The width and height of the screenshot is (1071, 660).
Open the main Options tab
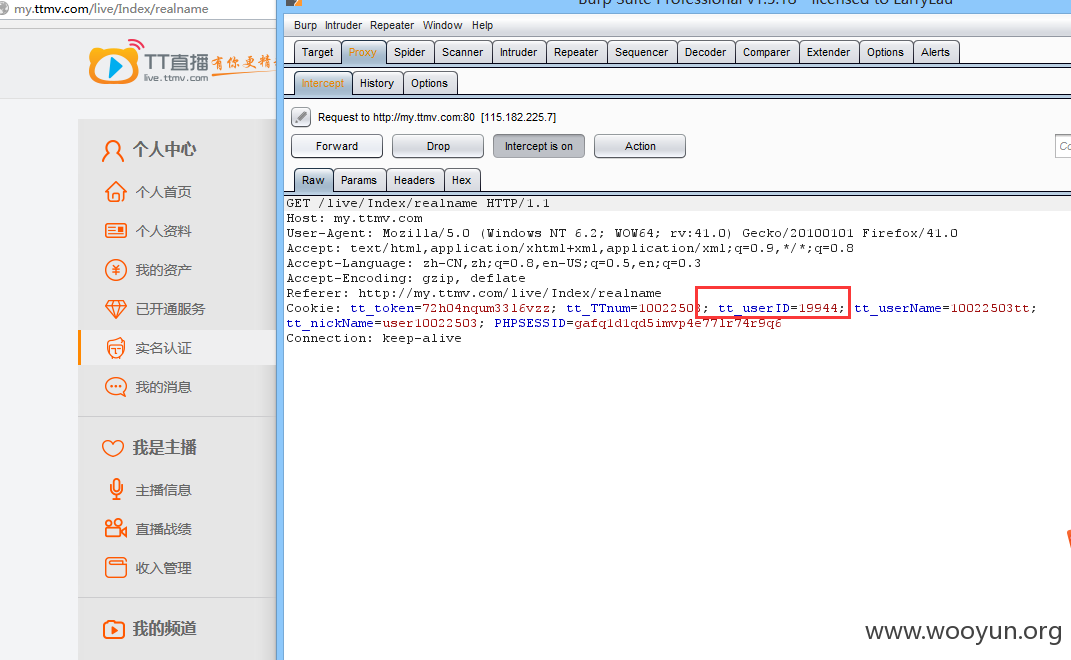point(885,52)
